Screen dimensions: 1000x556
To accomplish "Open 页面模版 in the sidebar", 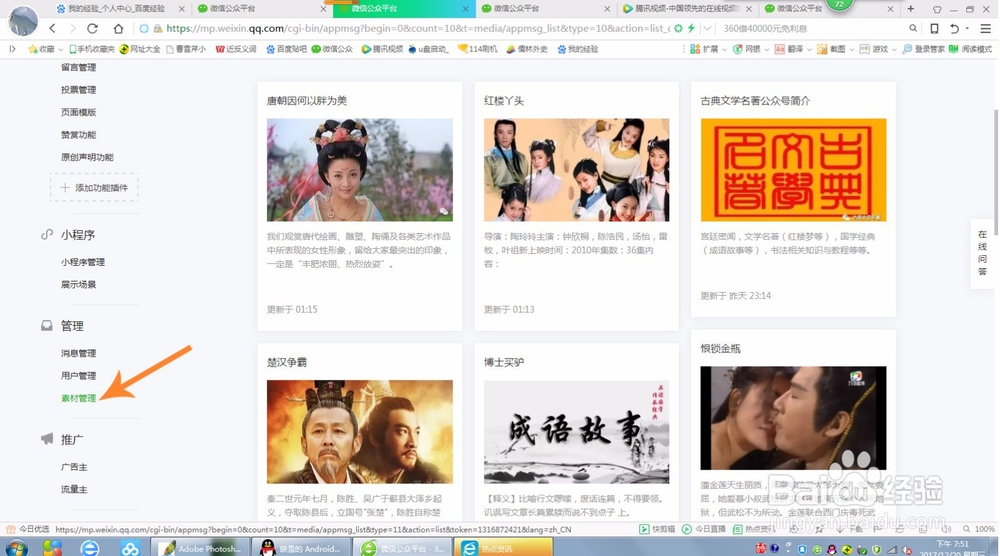I will [x=78, y=112].
